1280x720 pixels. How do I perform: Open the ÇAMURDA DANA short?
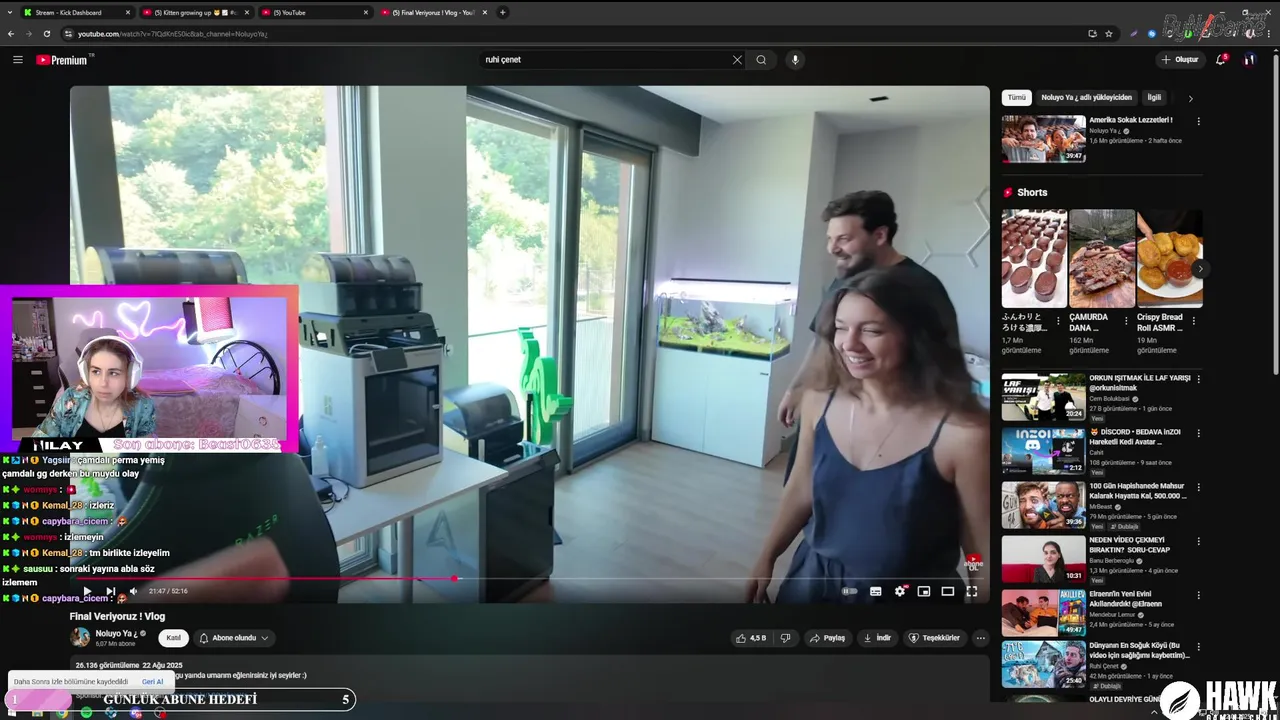pos(1102,258)
